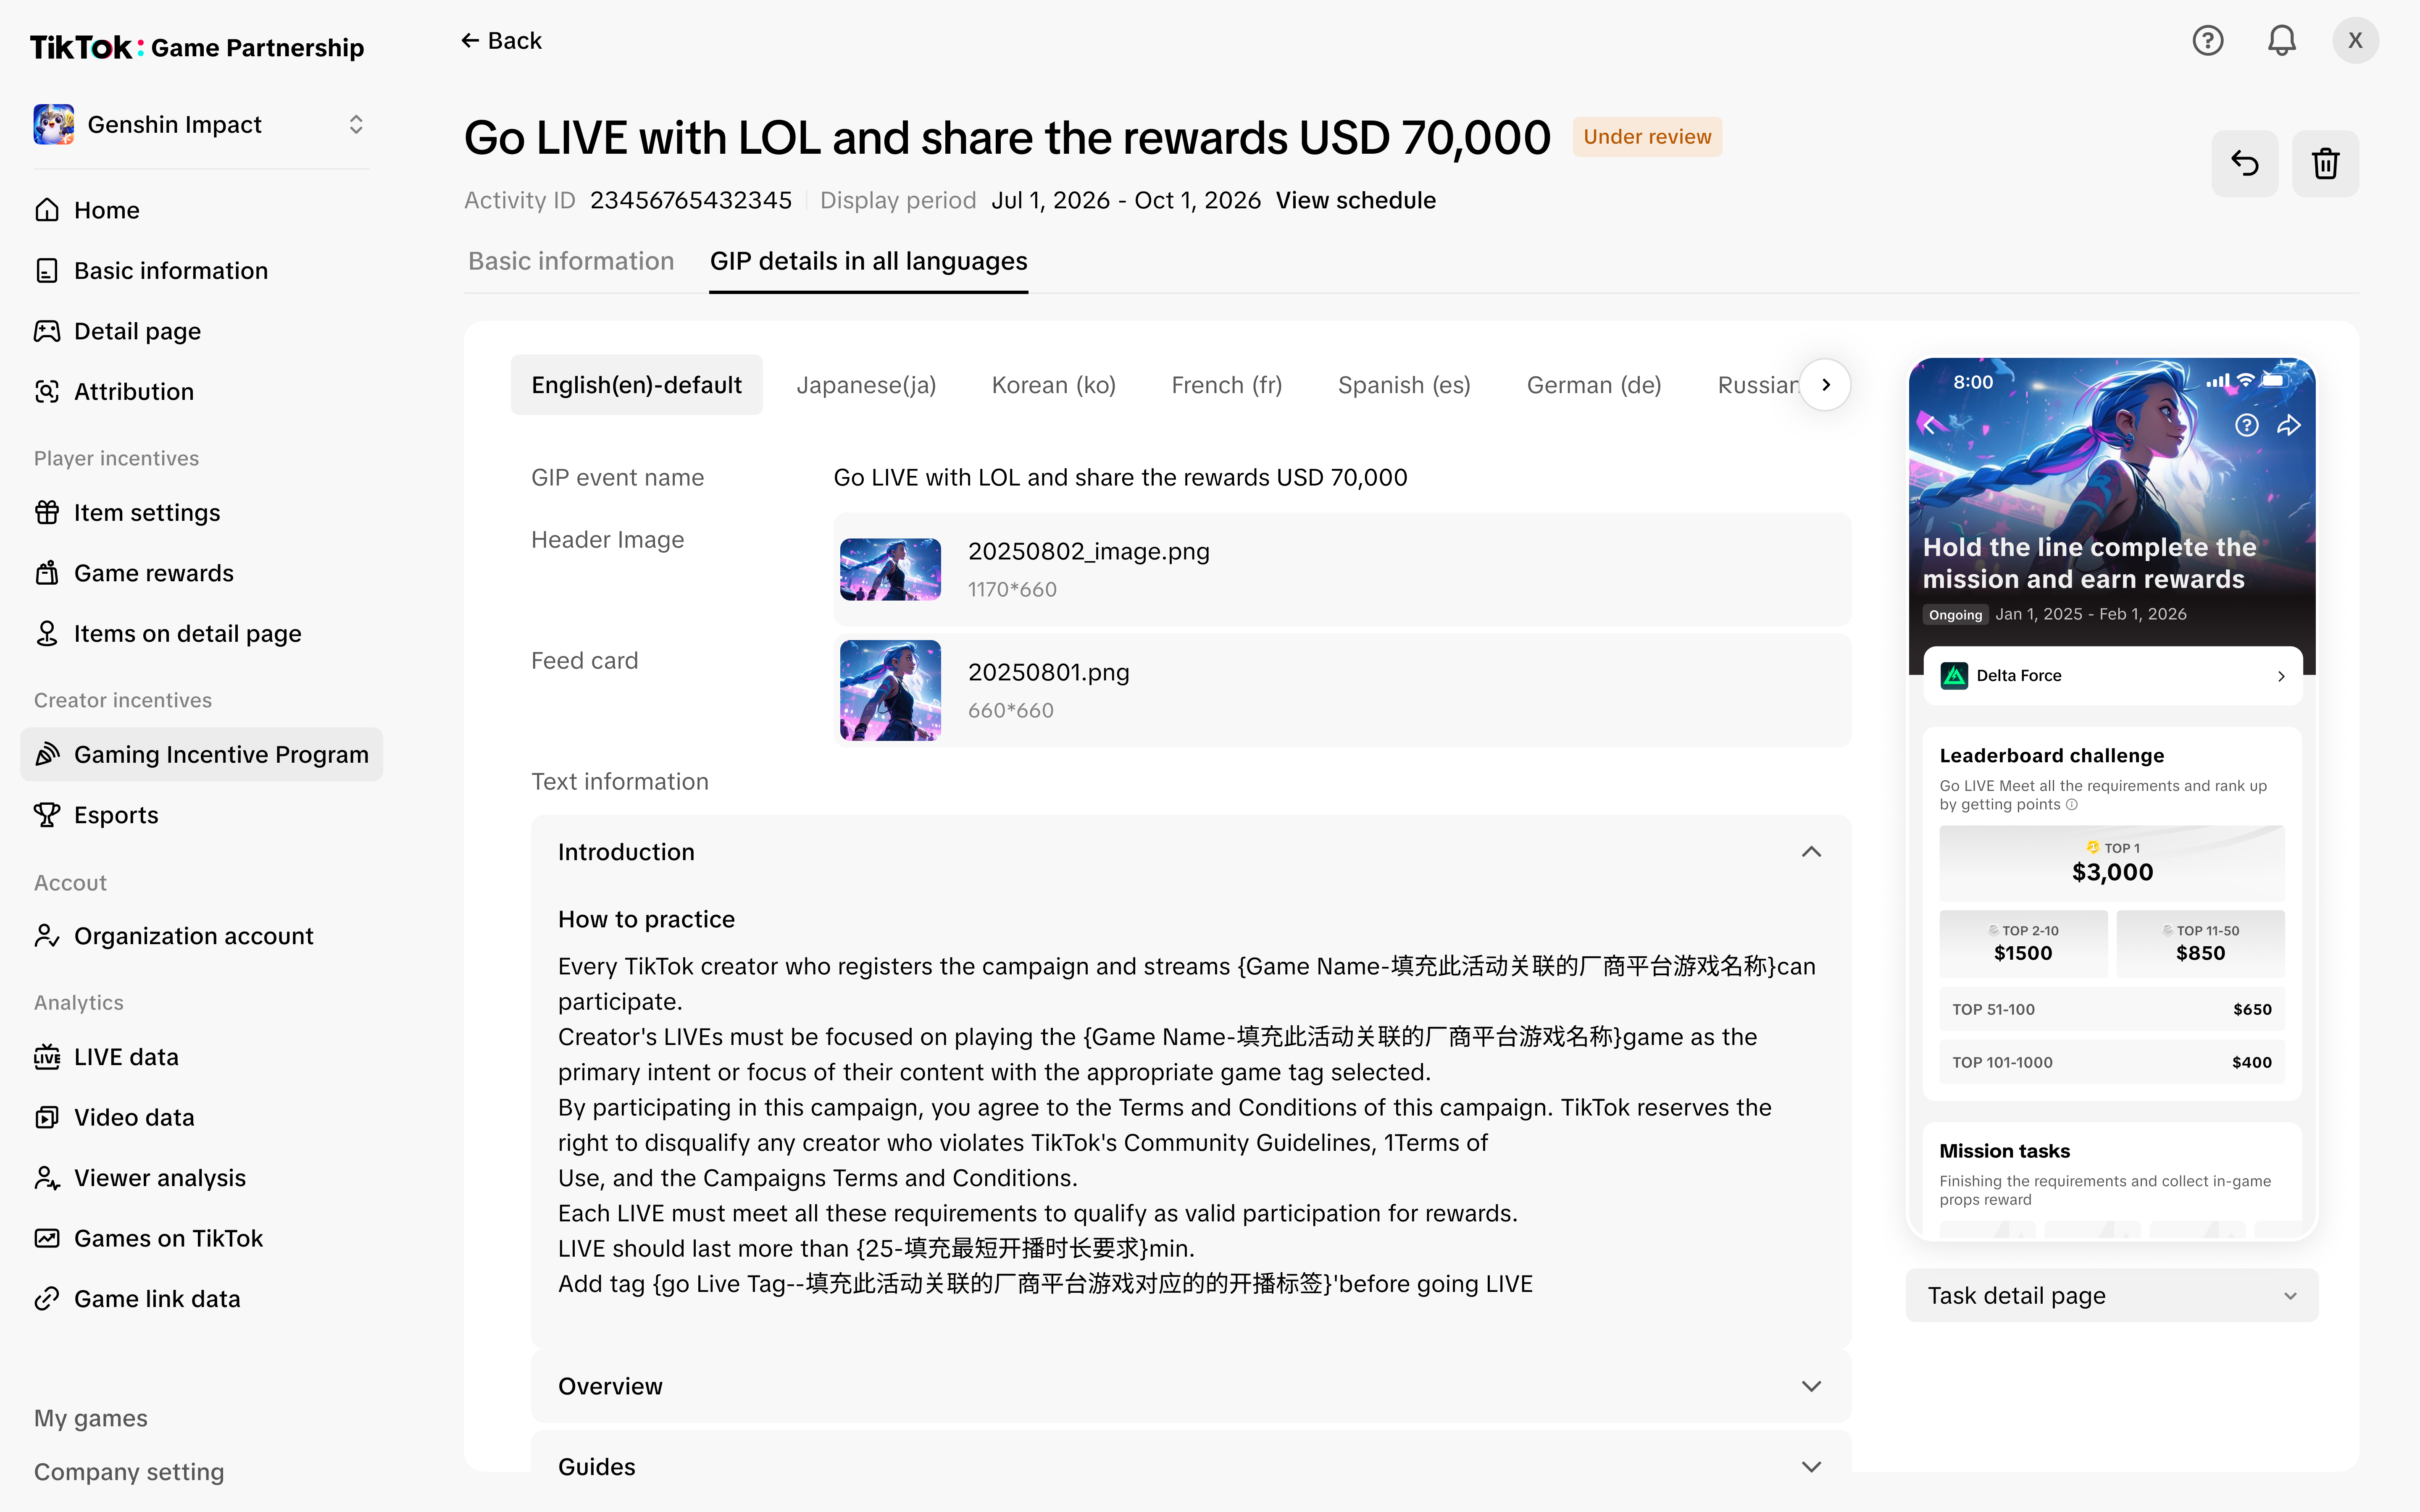Viewport: 2420px width, 1512px height.
Task: Click the TOP 51-100 $650 row
Action: [x=2112, y=1009]
